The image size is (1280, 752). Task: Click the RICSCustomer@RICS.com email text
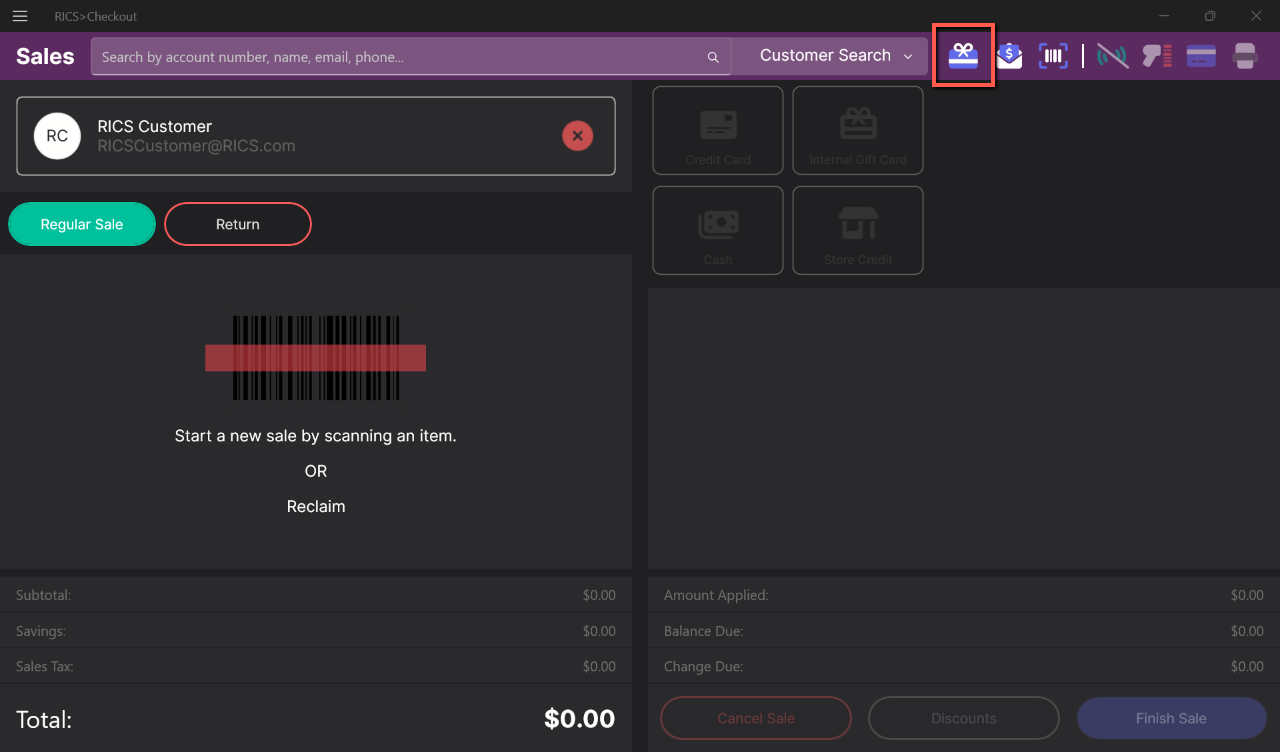coord(196,146)
